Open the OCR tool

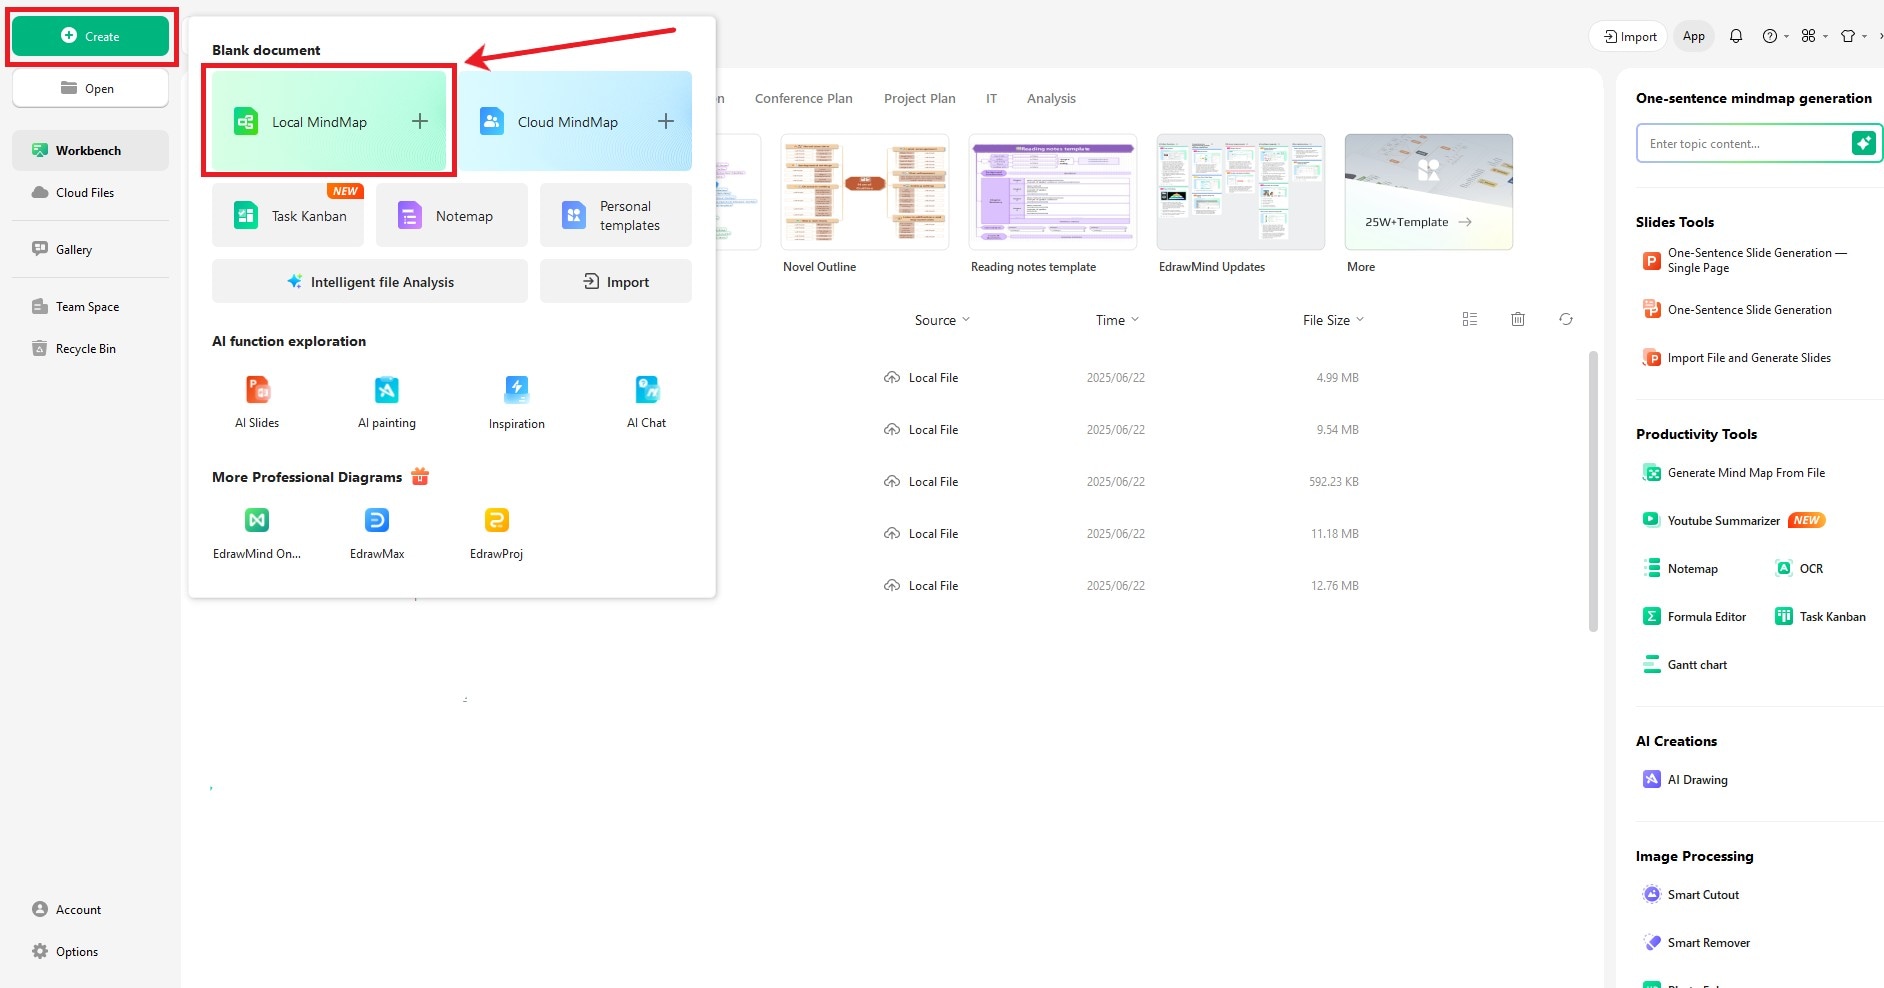coord(1798,569)
